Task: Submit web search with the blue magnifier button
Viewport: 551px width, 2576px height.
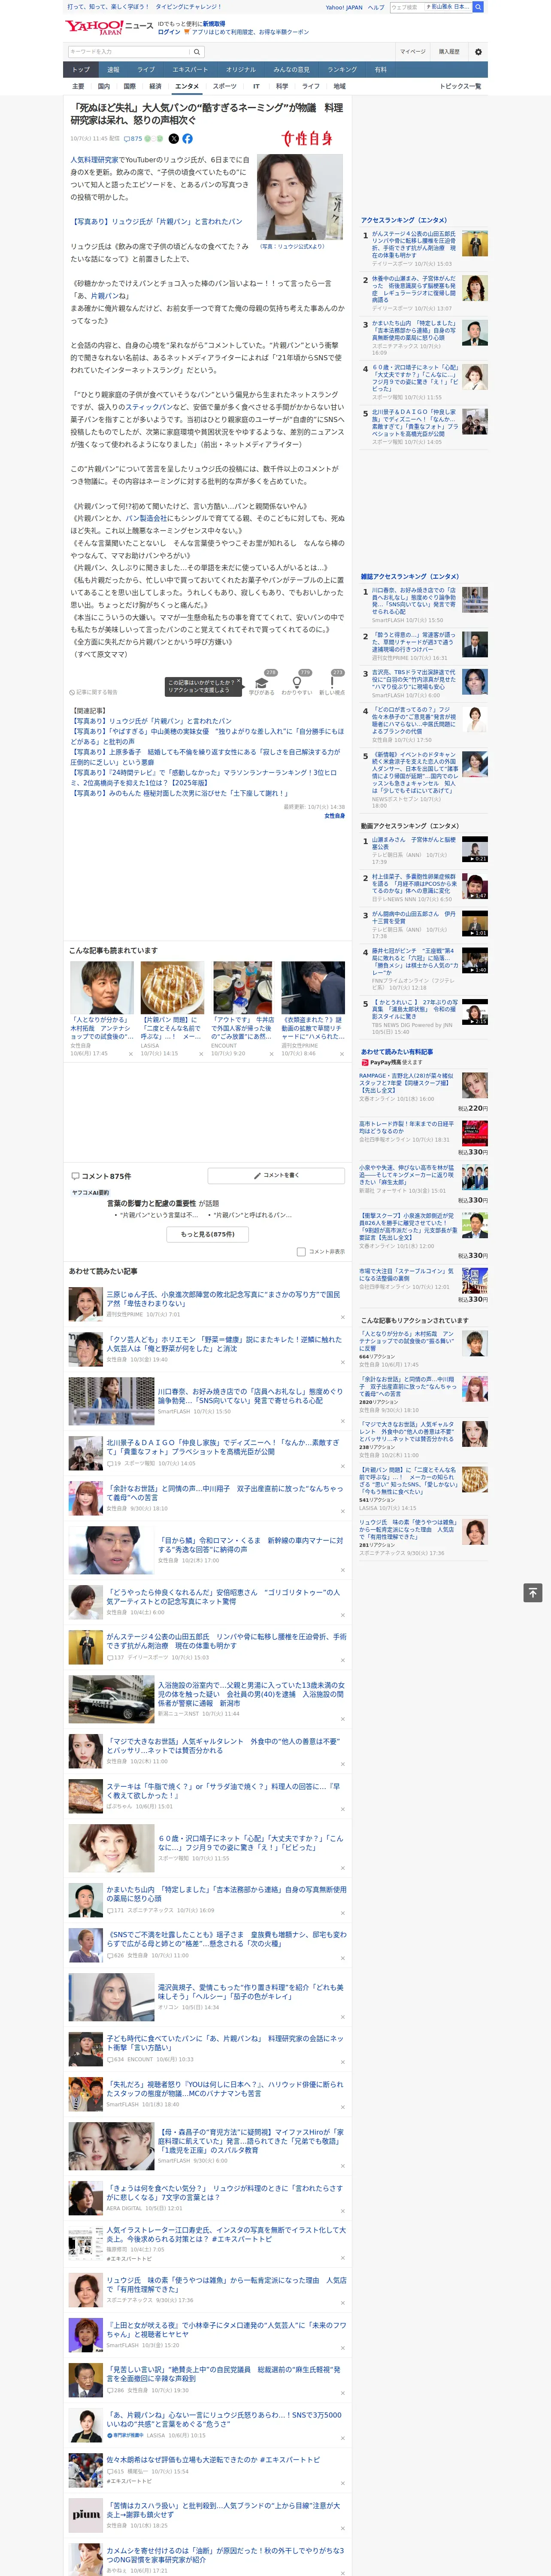Action: tap(478, 7)
